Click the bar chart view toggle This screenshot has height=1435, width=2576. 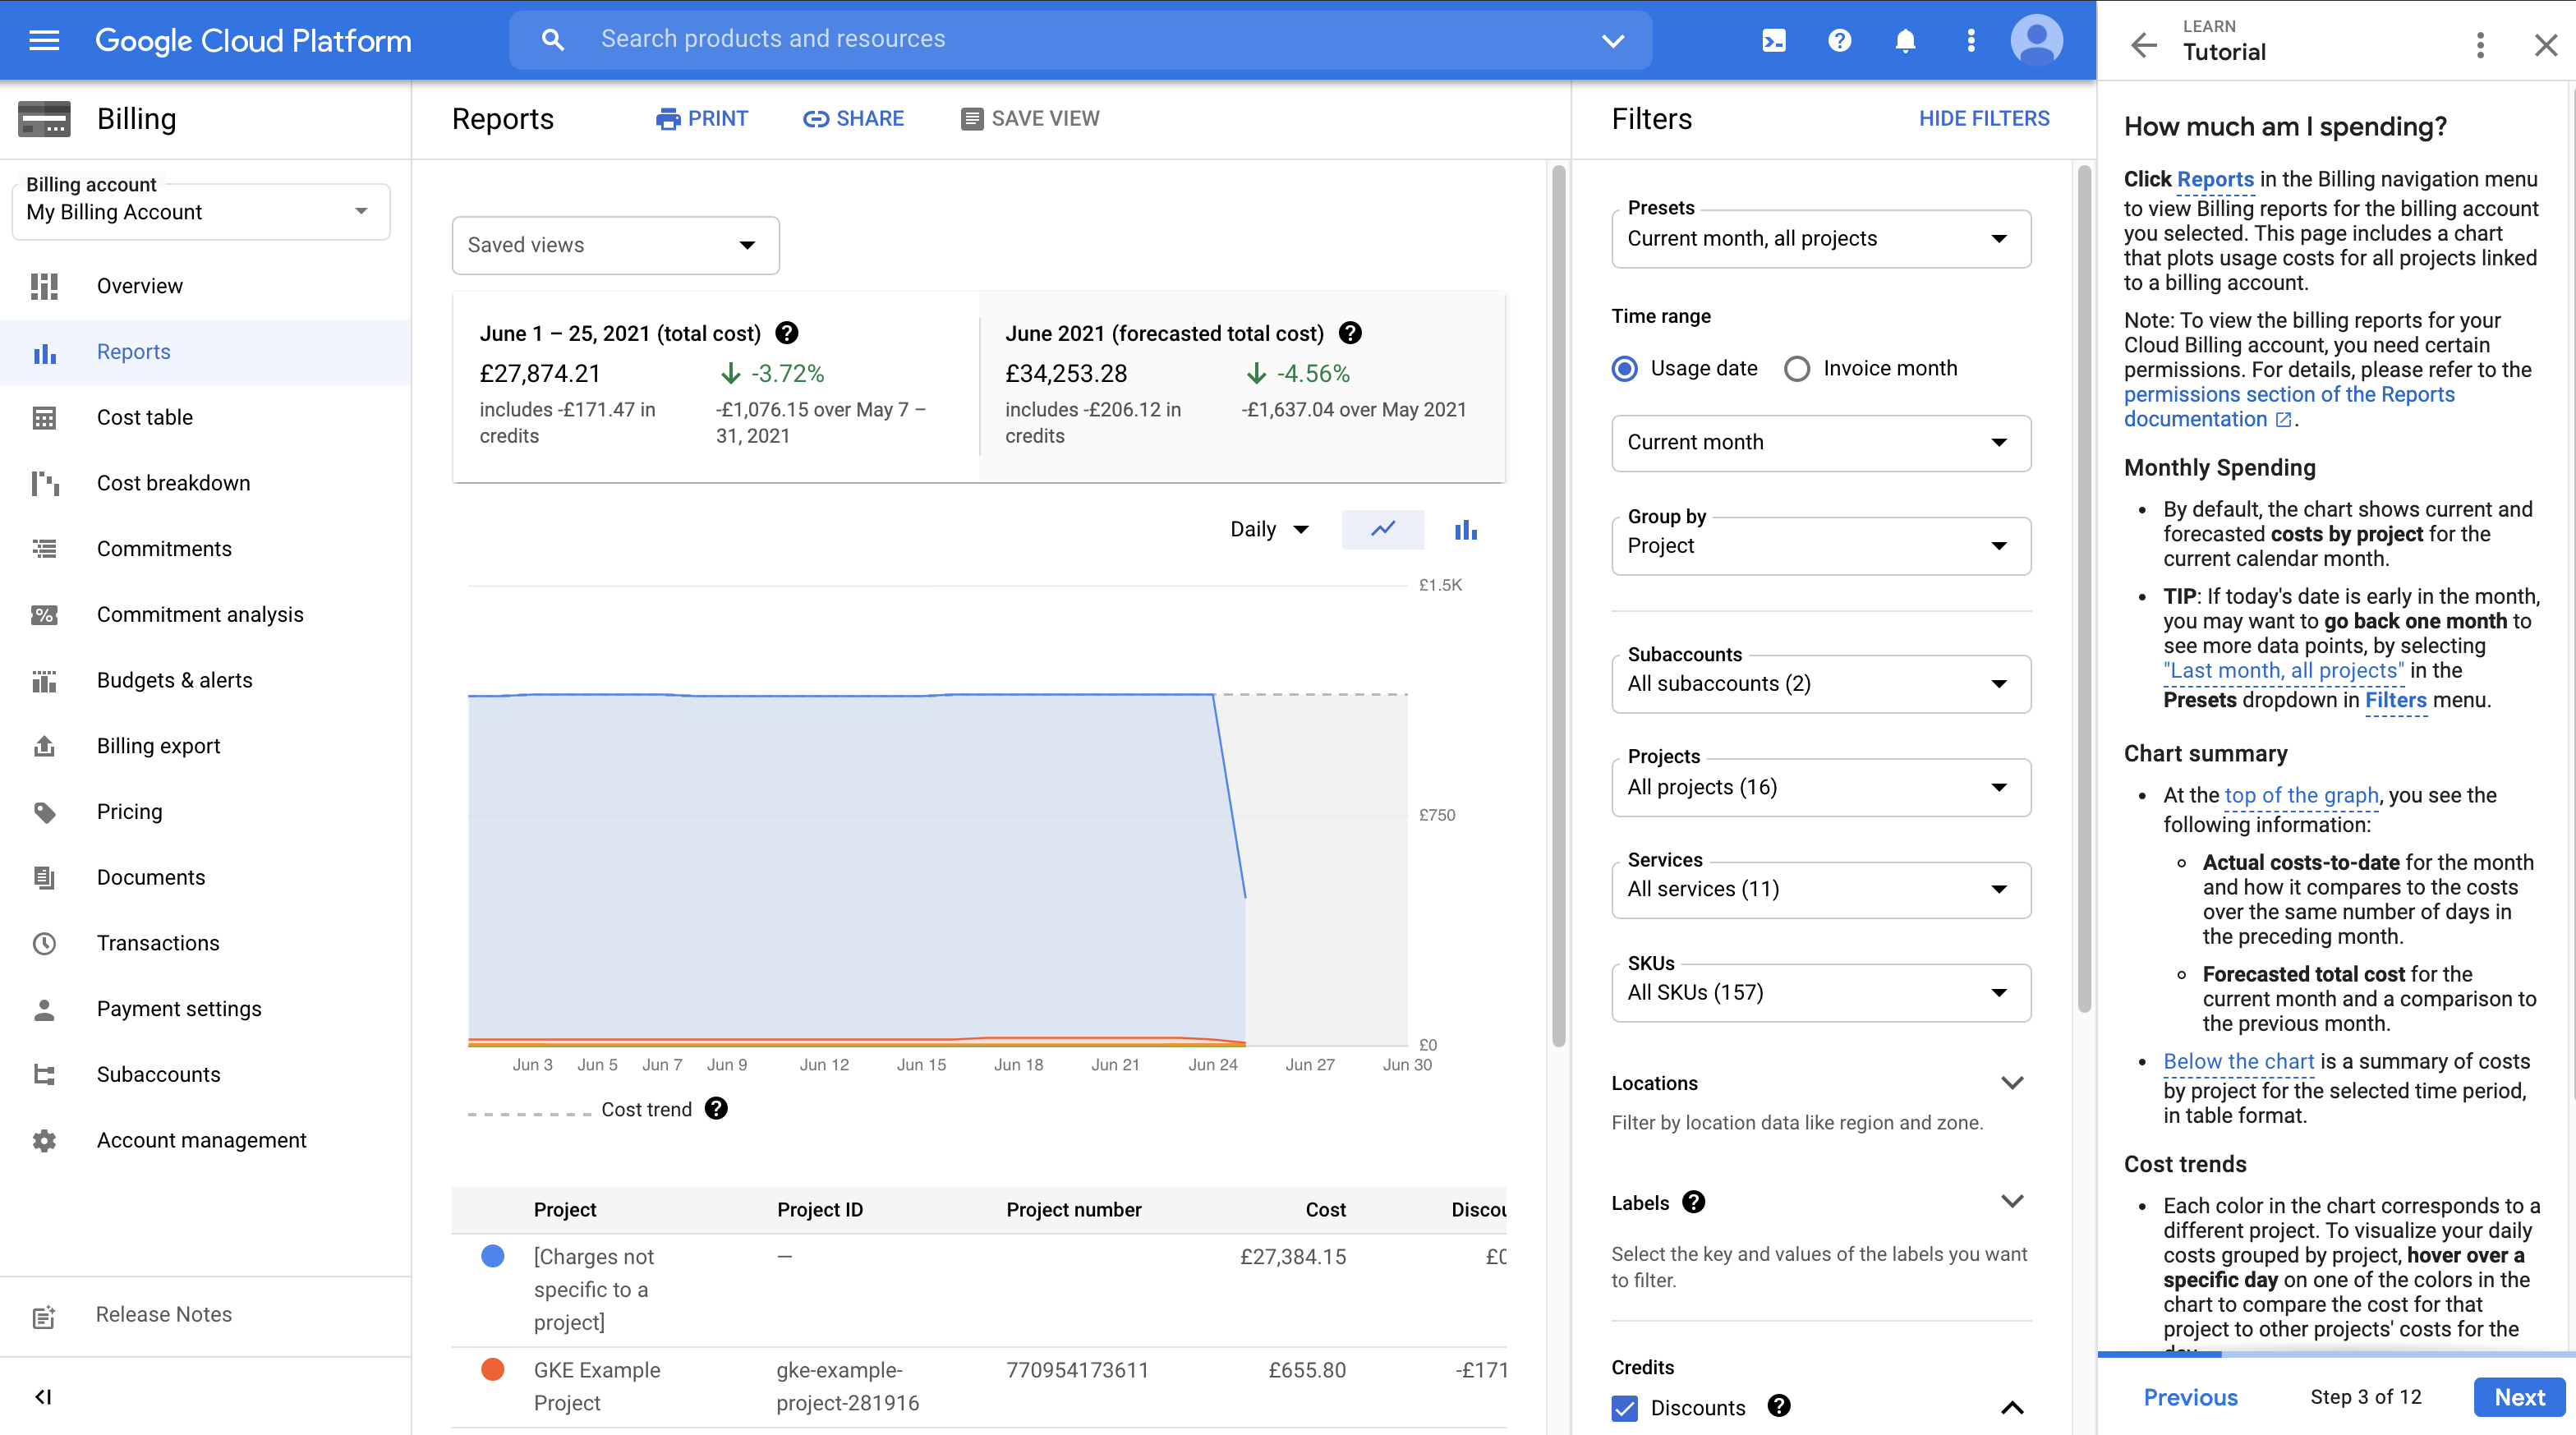tap(1465, 528)
